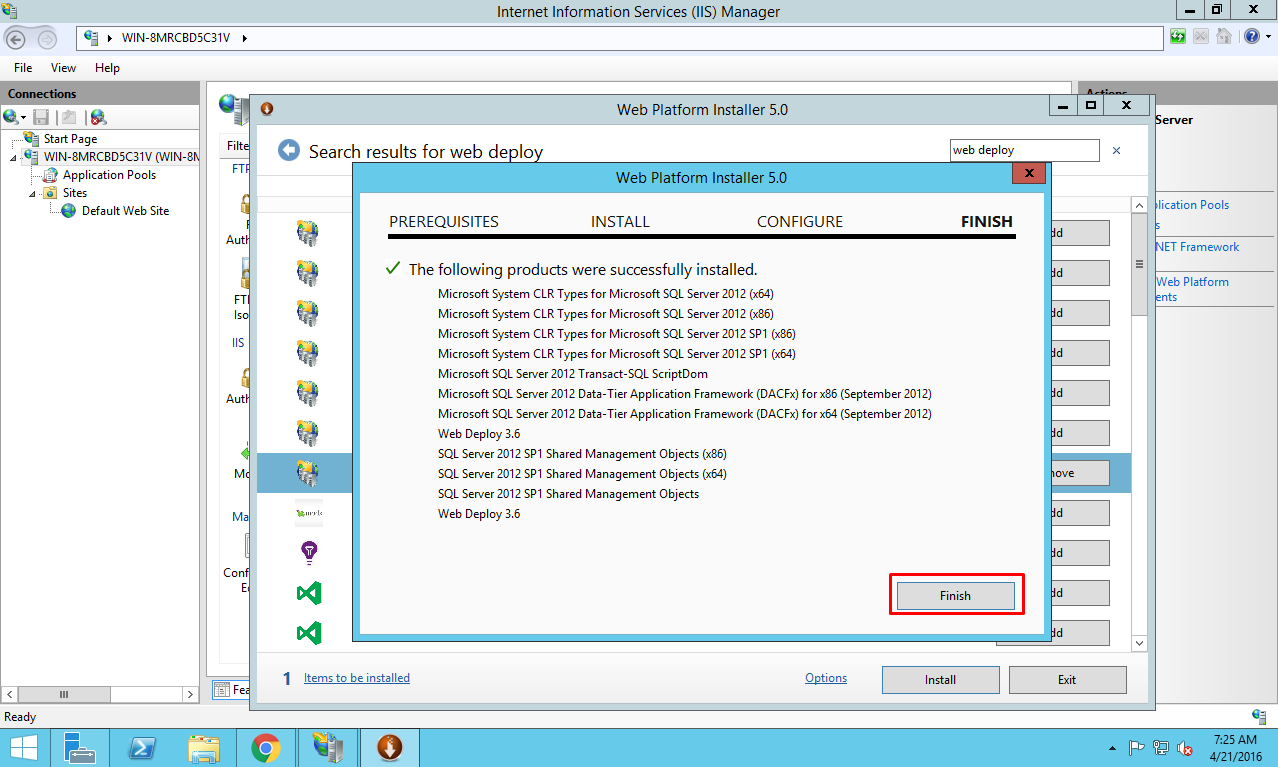Click the Connections pane scroll-left arrow
The image size is (1278, 767).
11,694
